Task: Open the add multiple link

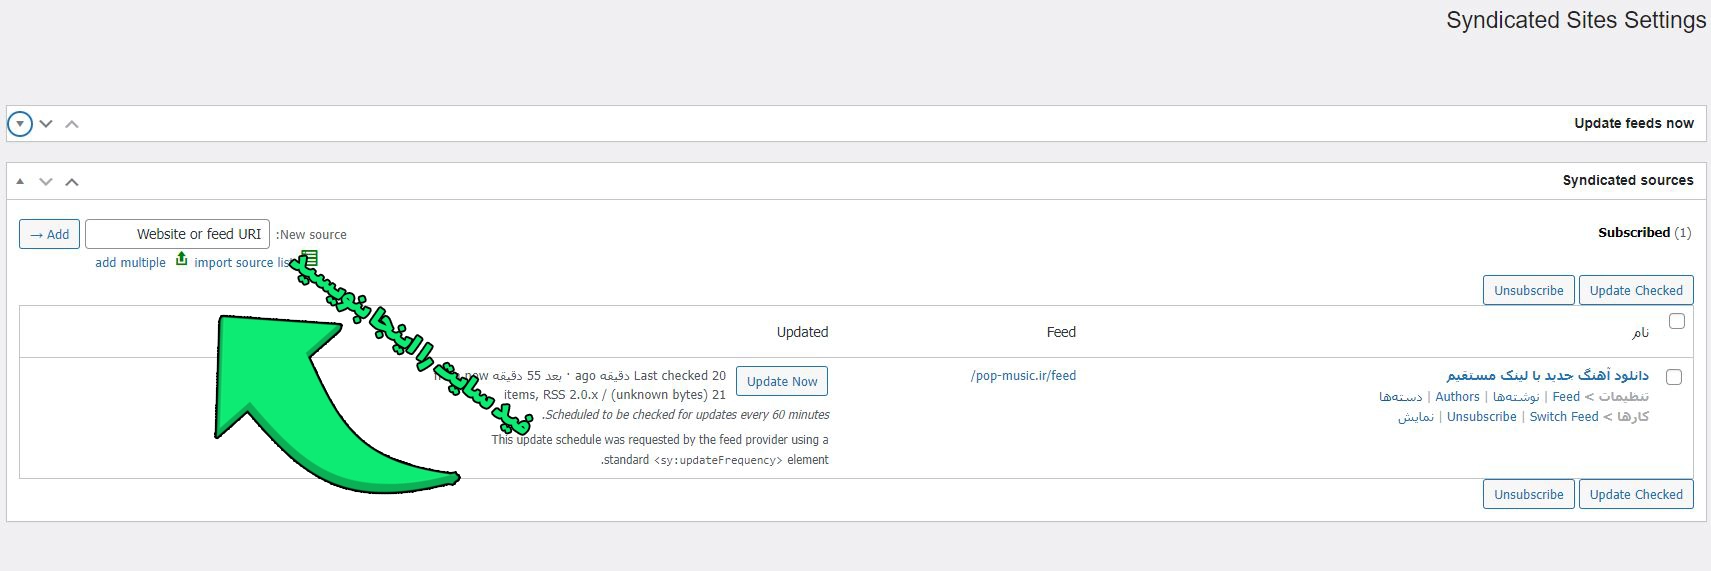Action: click(130, 263)
